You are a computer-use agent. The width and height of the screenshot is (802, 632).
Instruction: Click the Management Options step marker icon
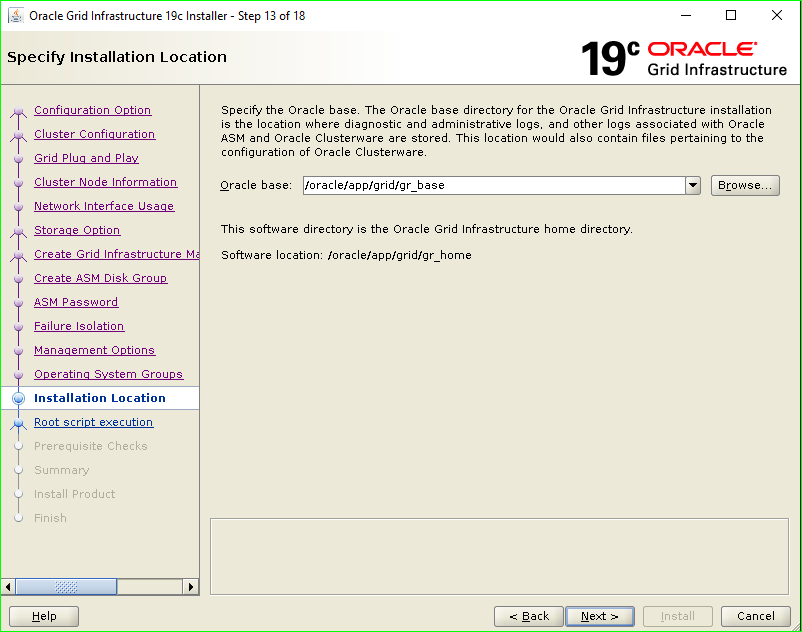pyautogui.click(x=18, y=351)
